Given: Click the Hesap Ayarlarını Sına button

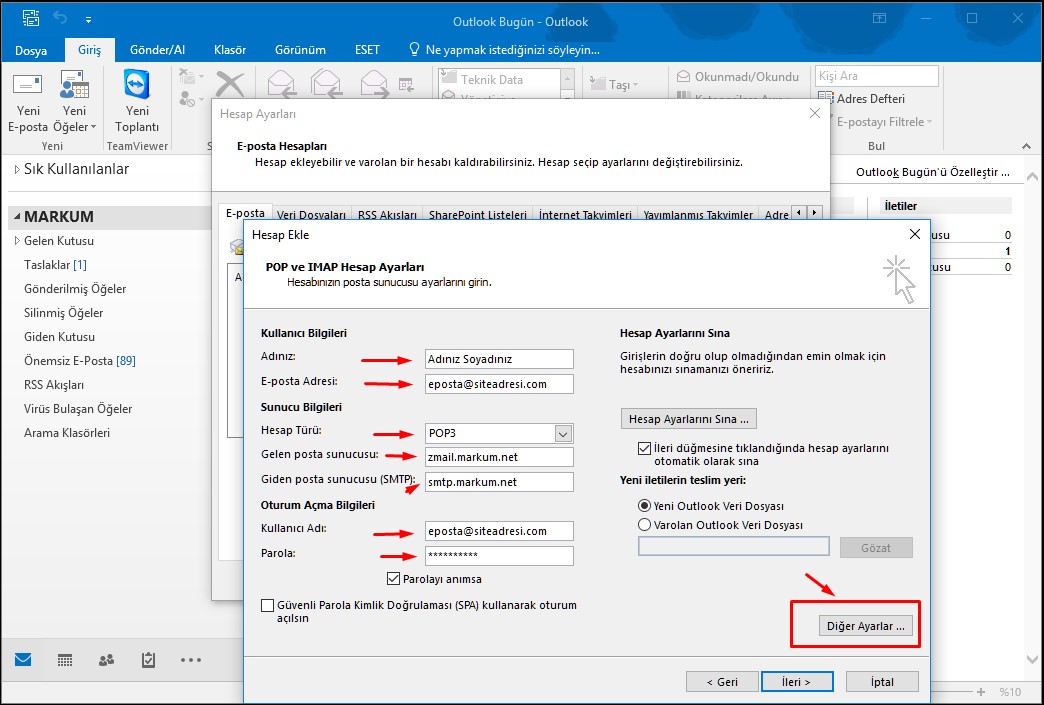Looking at the screenshot, I should (688, 419).
